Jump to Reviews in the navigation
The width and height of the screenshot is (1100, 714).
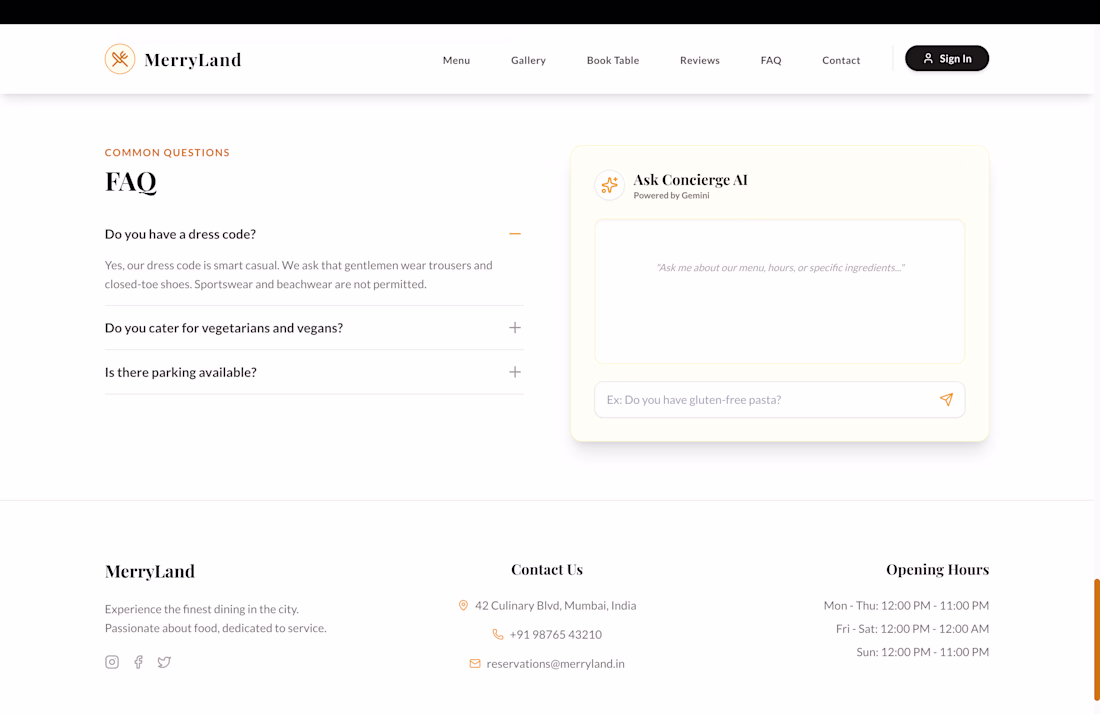pyautogui.click(x=699, y=60)
